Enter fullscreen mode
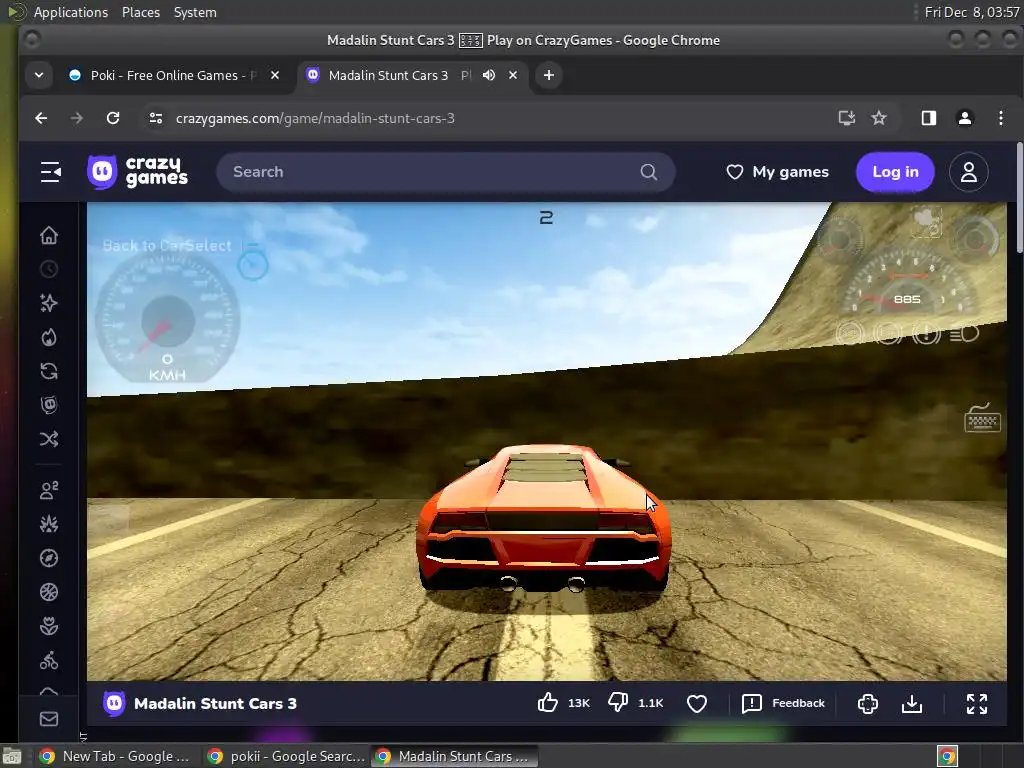The height and width of the screenshot is (768, 1024). [x=977, y=703]
